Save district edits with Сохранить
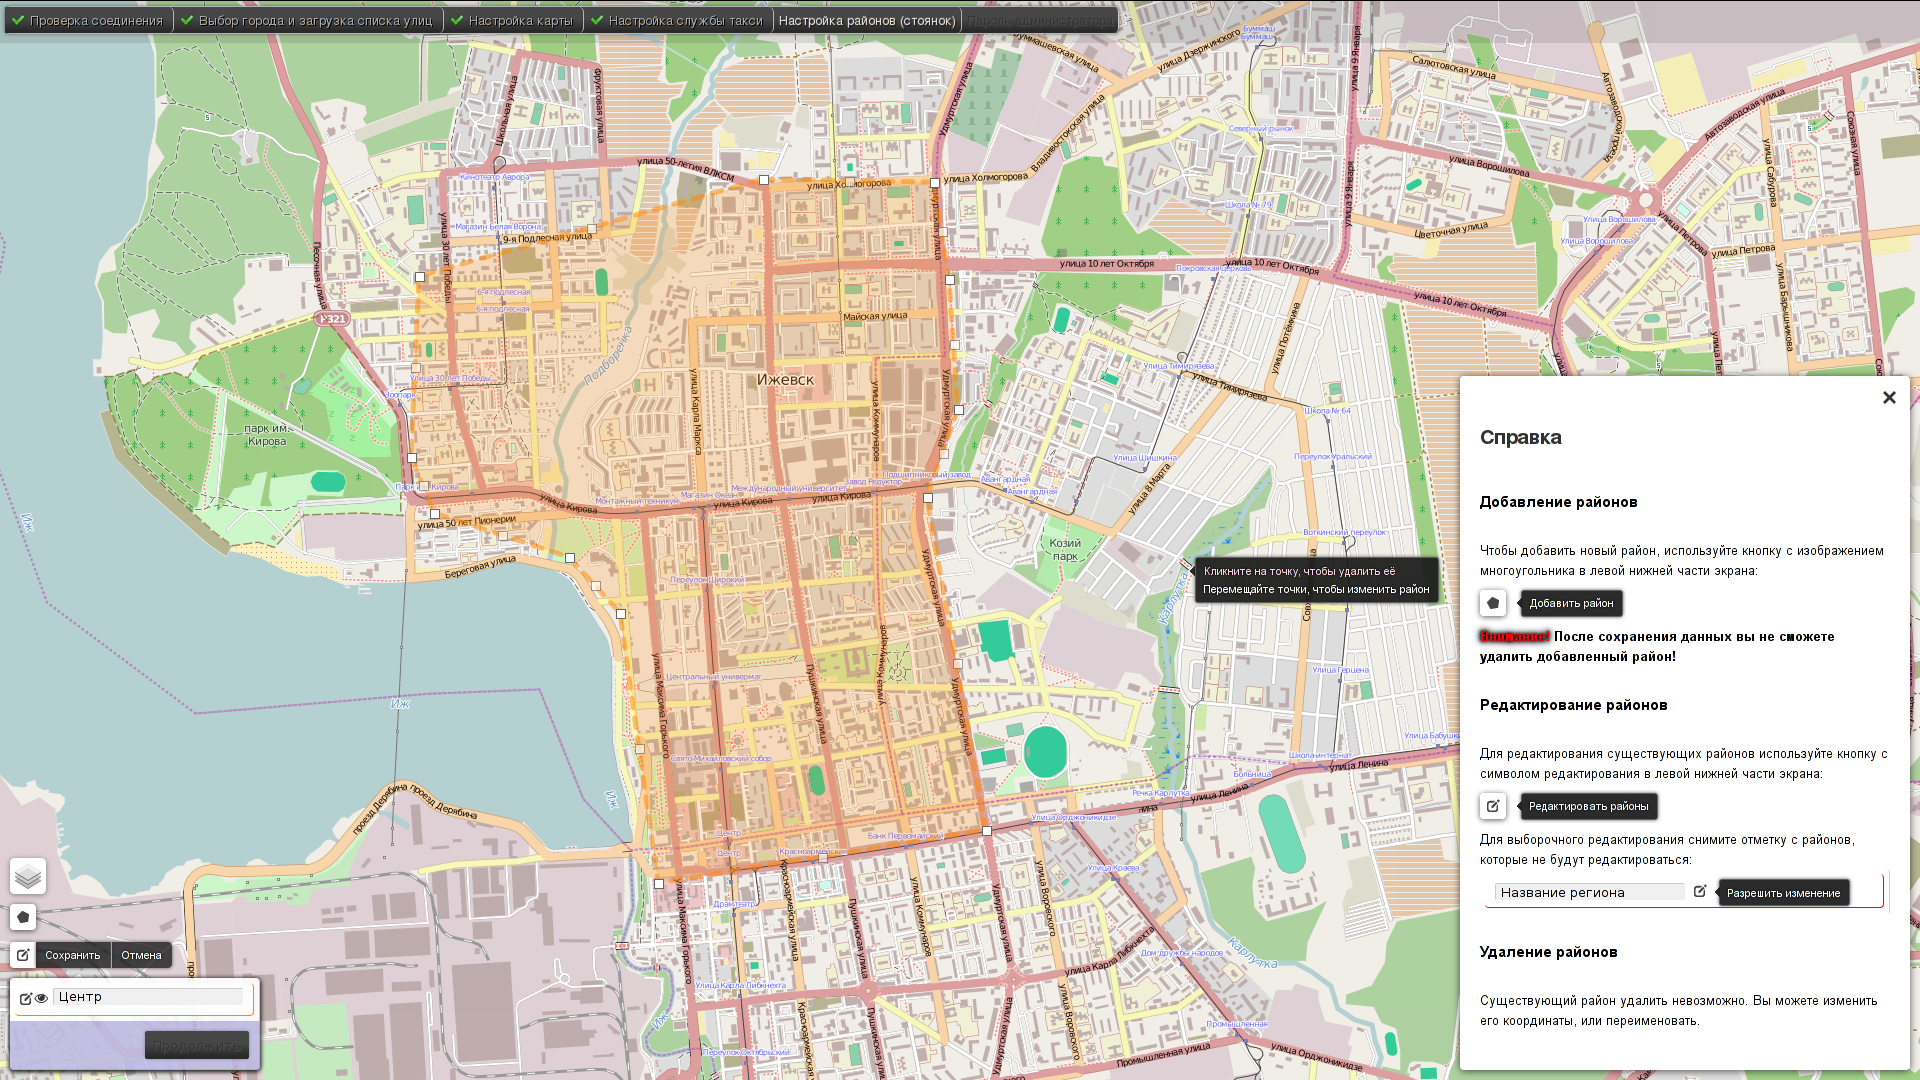The image size is (1920, 1080). point(73,955)
